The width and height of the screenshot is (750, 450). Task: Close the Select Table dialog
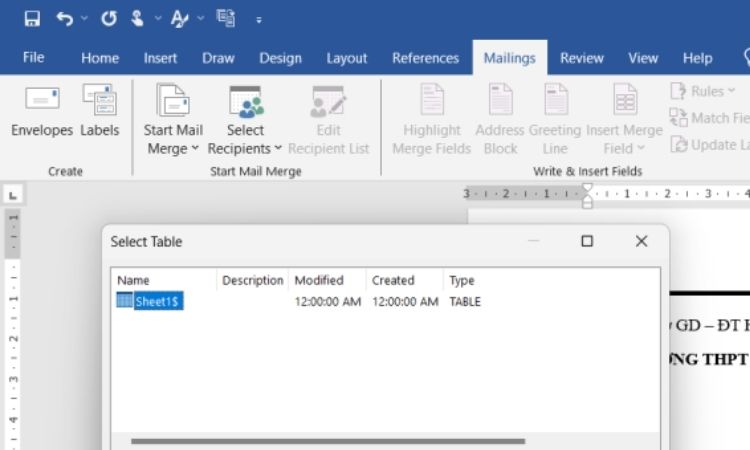pos(641,241)
